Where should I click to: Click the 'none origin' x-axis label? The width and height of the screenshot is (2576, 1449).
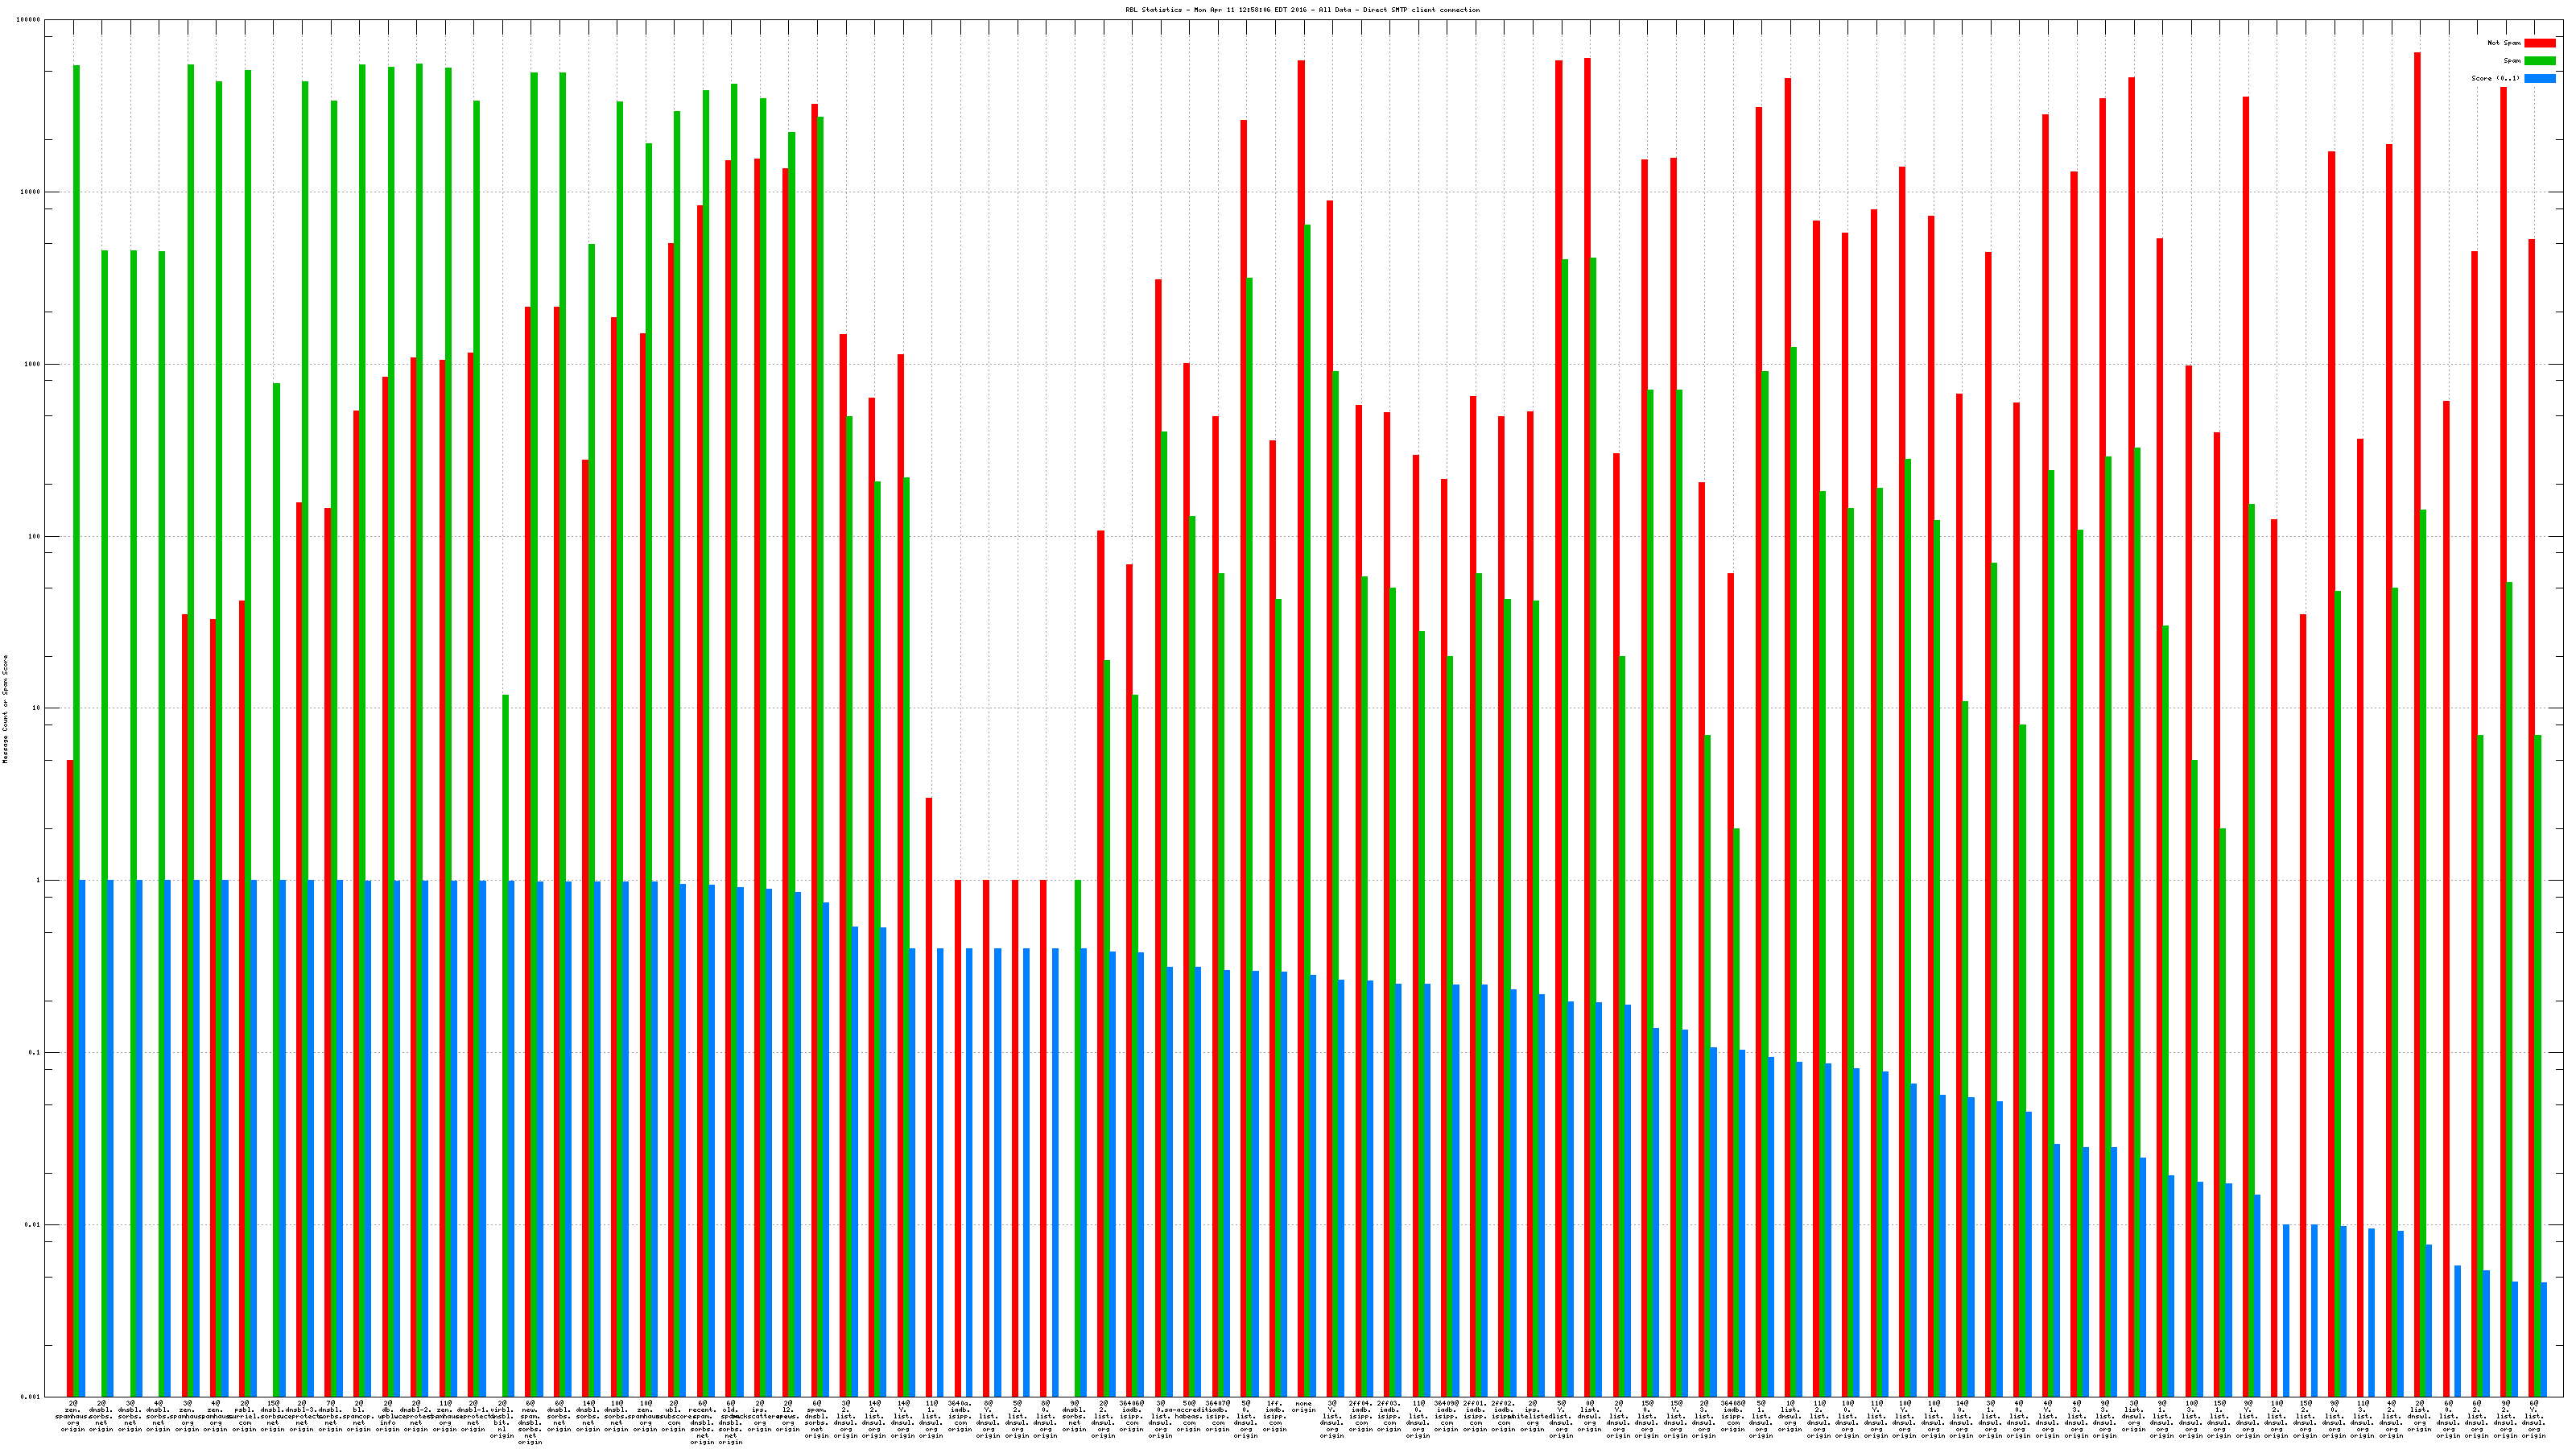coord(1303,1407)
